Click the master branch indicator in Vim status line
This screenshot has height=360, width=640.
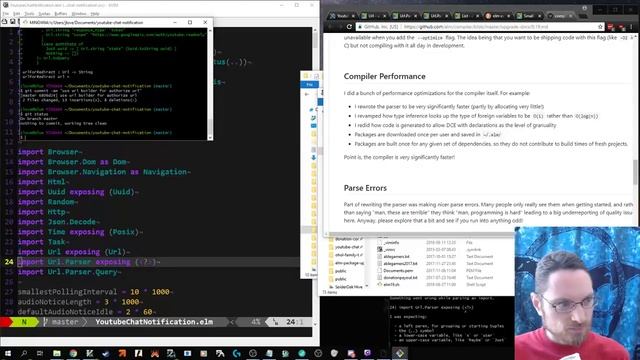coord(61,322)
